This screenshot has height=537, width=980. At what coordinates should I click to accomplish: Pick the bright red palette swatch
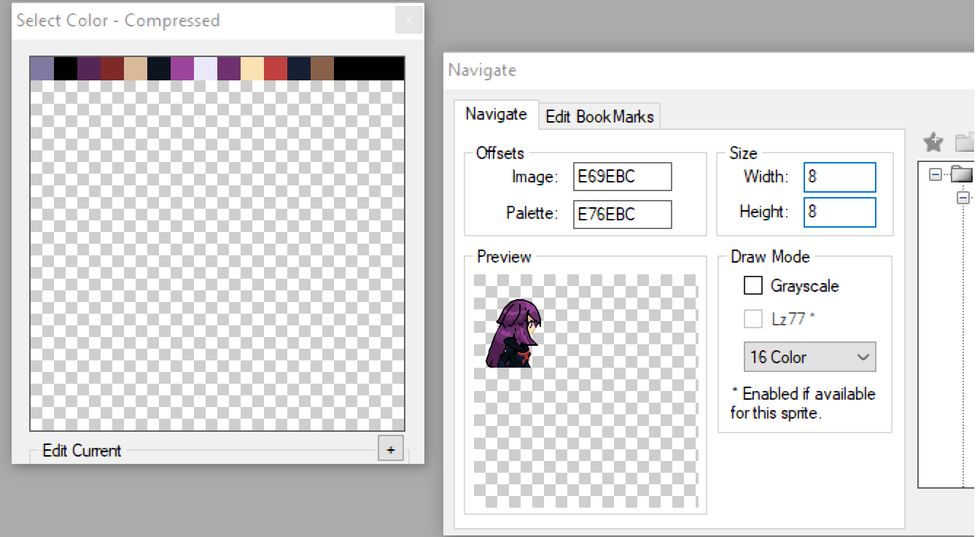[x=276, y=68]
